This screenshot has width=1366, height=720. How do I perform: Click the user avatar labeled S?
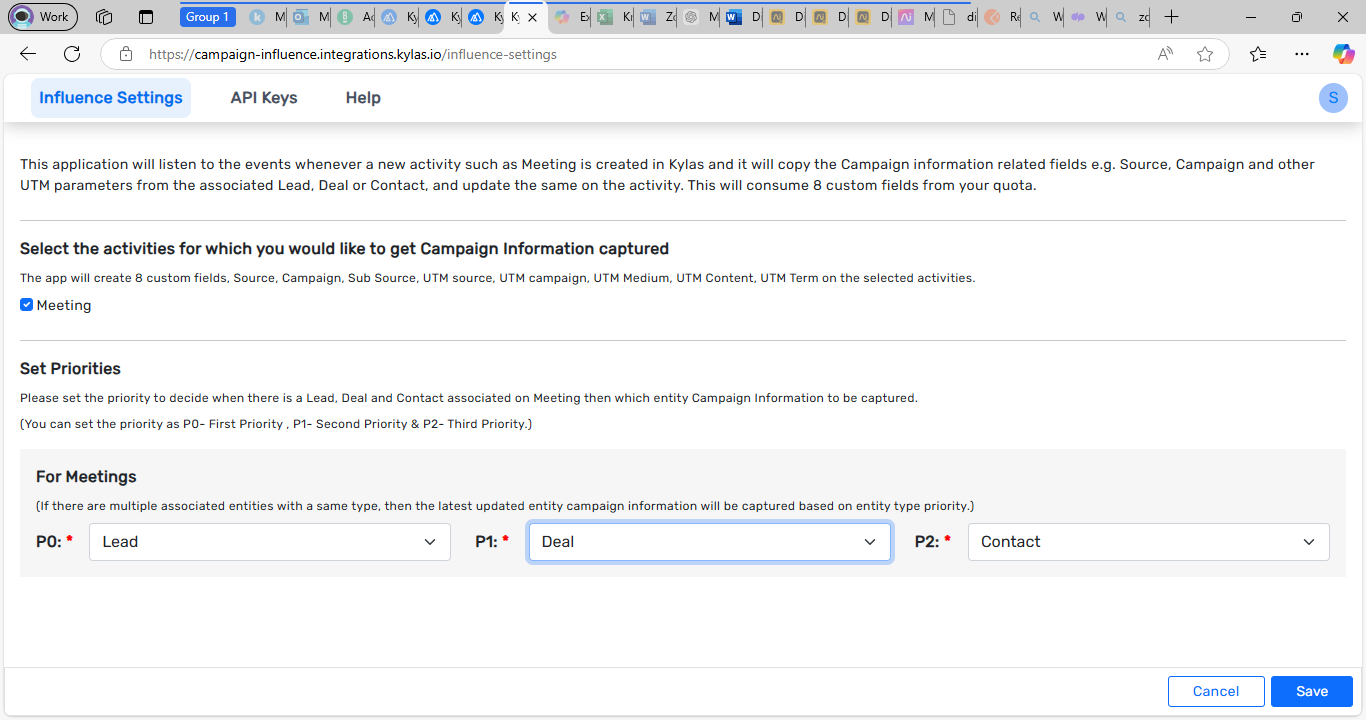click(1333, 98)
